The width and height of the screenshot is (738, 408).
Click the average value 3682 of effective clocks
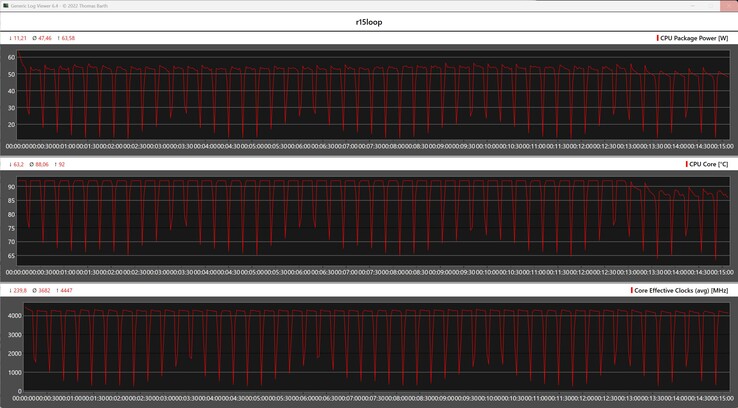[x=41, y=290]
